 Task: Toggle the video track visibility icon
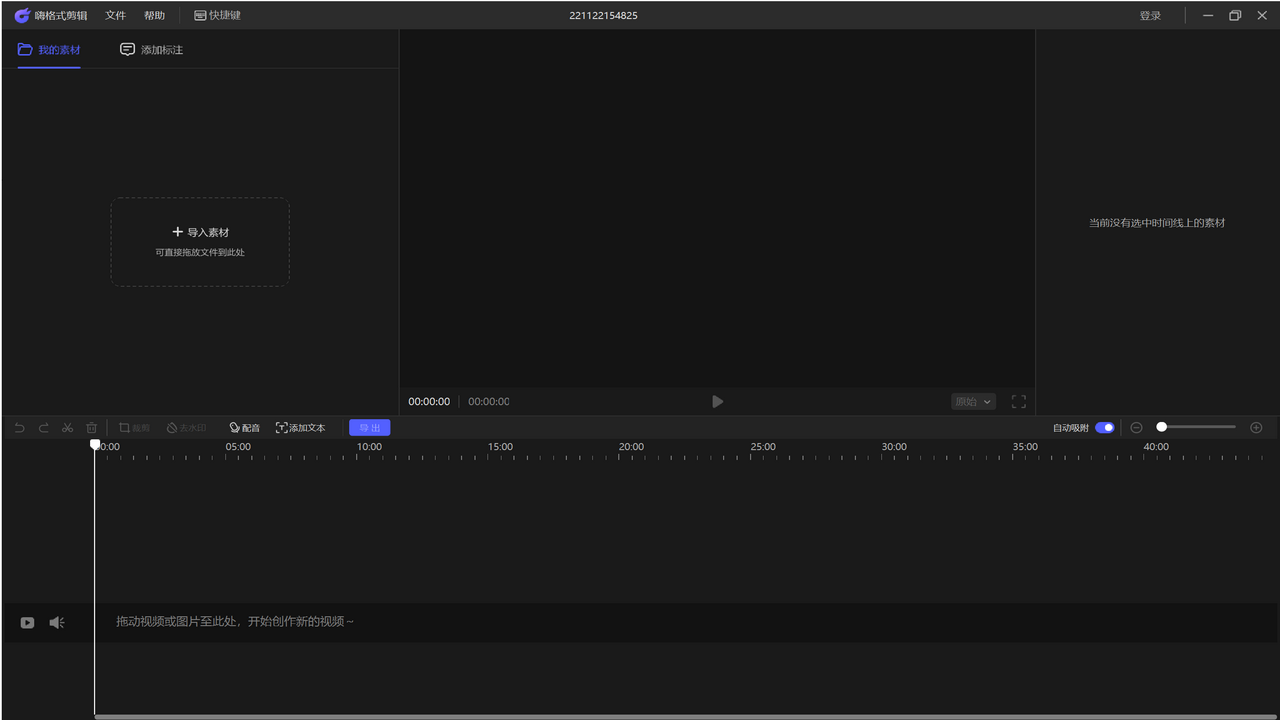(x=27, y=623)
